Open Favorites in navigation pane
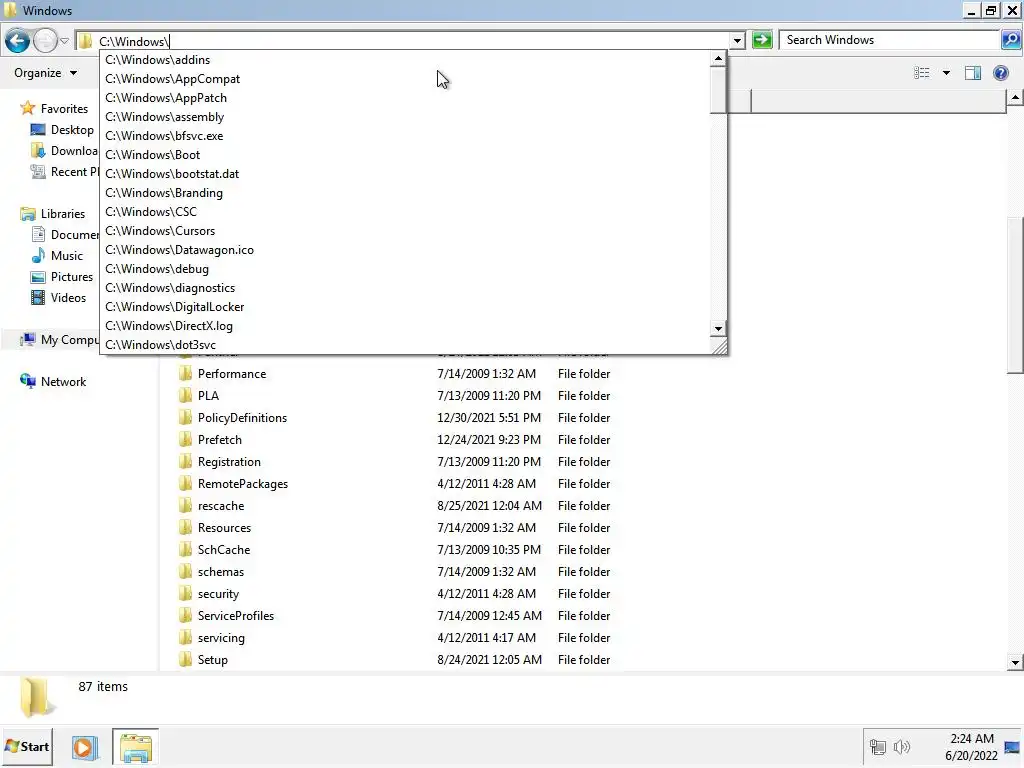 pyautogui.click(x=54, y=108)
